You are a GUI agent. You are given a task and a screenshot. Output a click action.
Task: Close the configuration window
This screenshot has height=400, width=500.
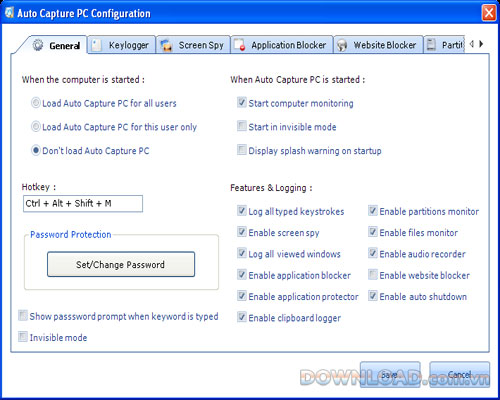[489, 13]
